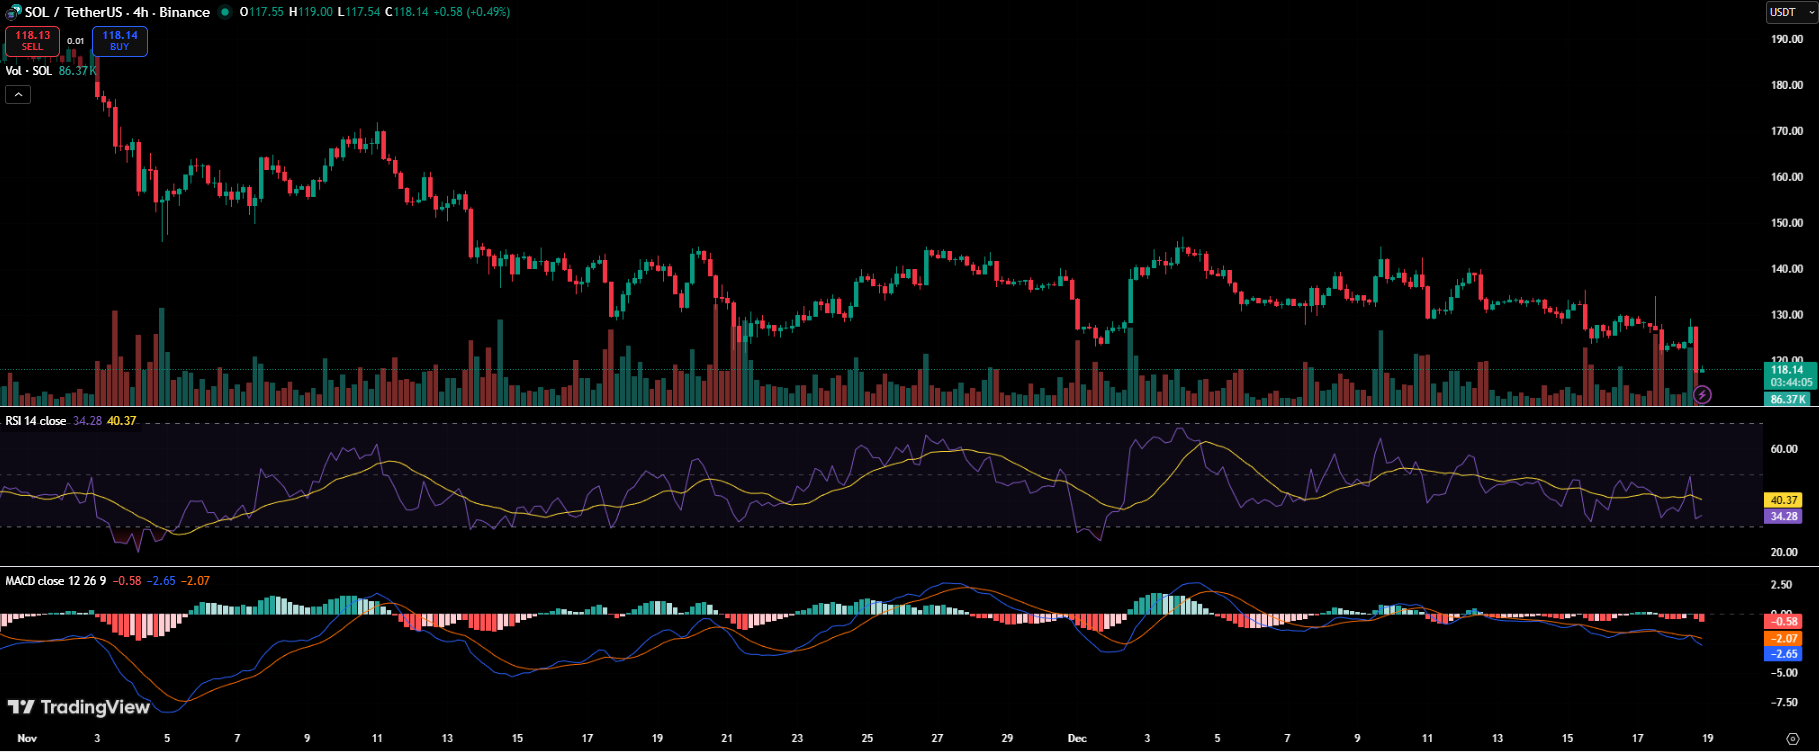
Task: Select the MACD close 12 26 9 title
Action: (56, 581)
